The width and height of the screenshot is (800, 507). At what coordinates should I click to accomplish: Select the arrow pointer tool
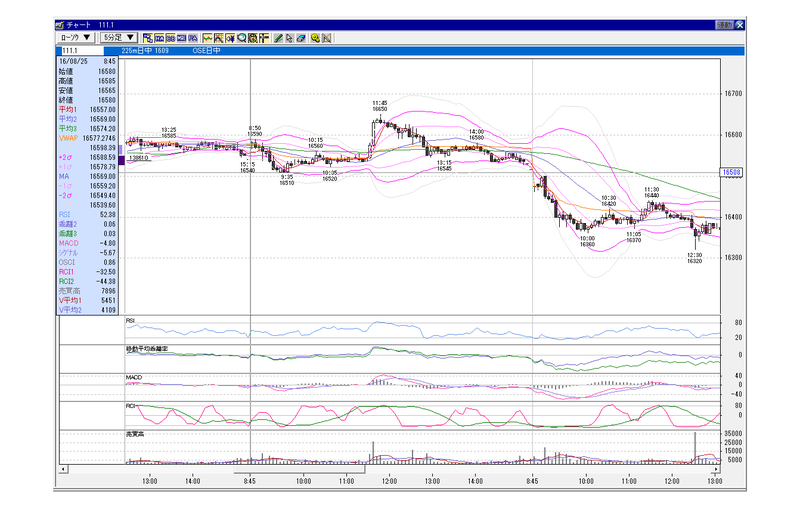tap(289, 38)
